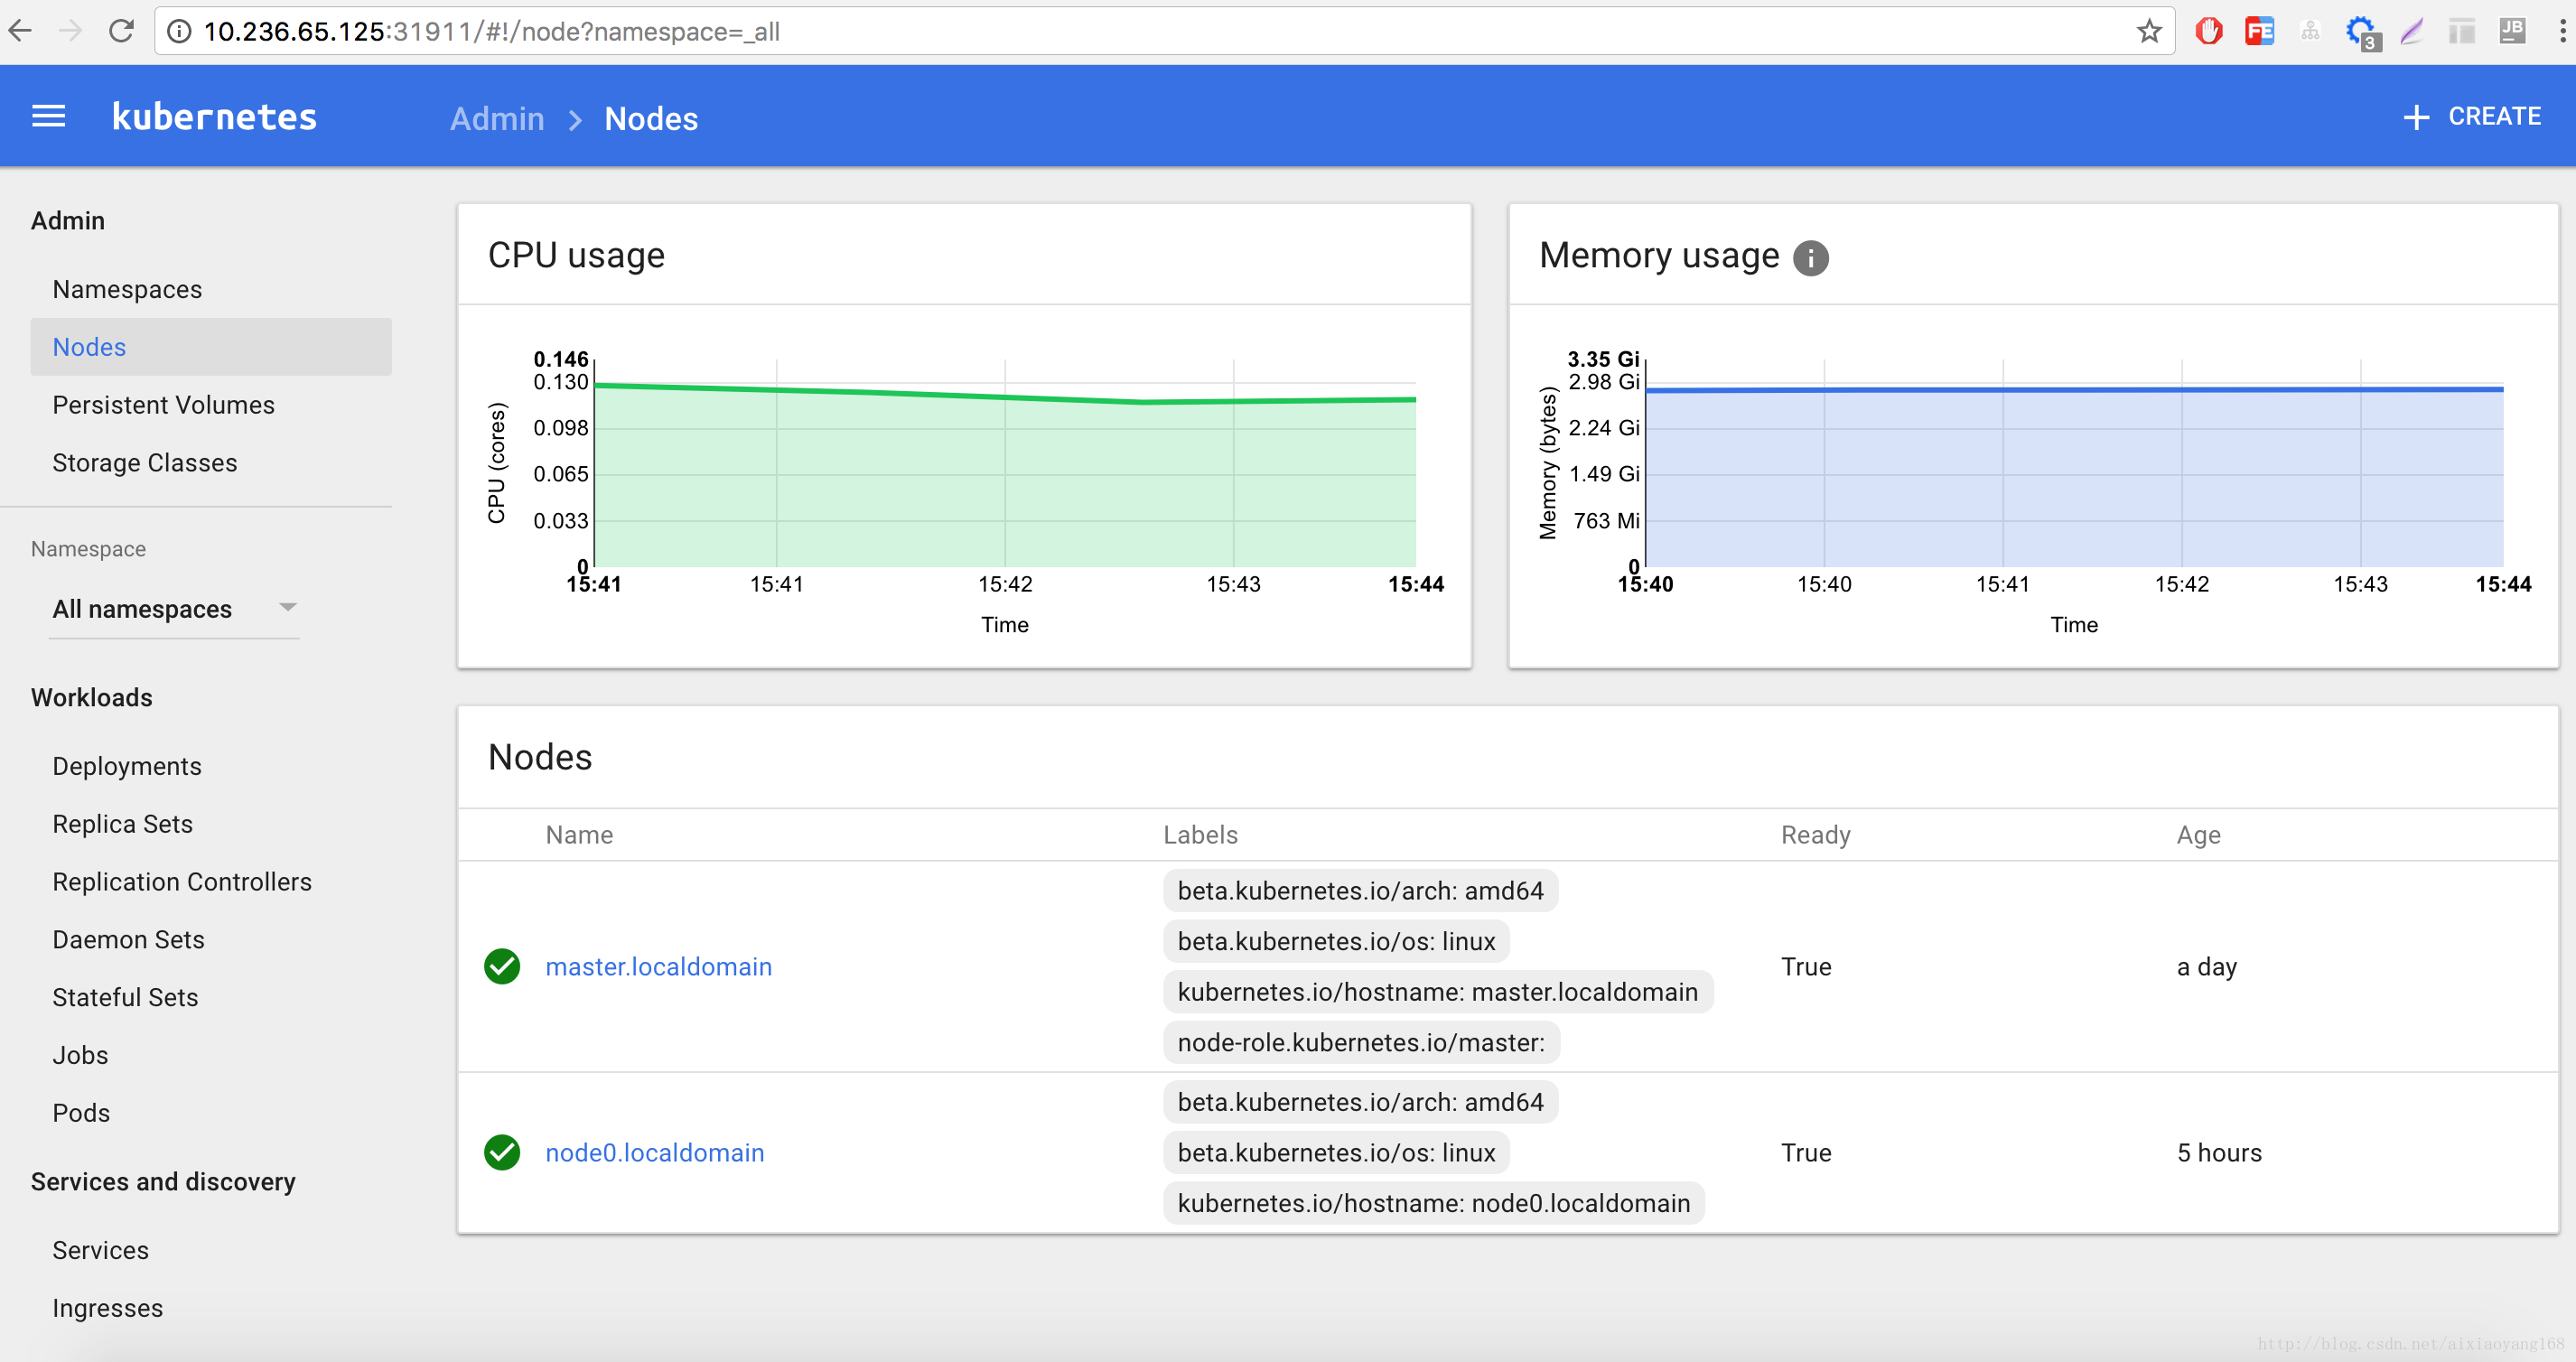Expand the purple feather extension menu
Image resolution: width=2576 pixels, height=1362 pixels.
click(2412, 31)
